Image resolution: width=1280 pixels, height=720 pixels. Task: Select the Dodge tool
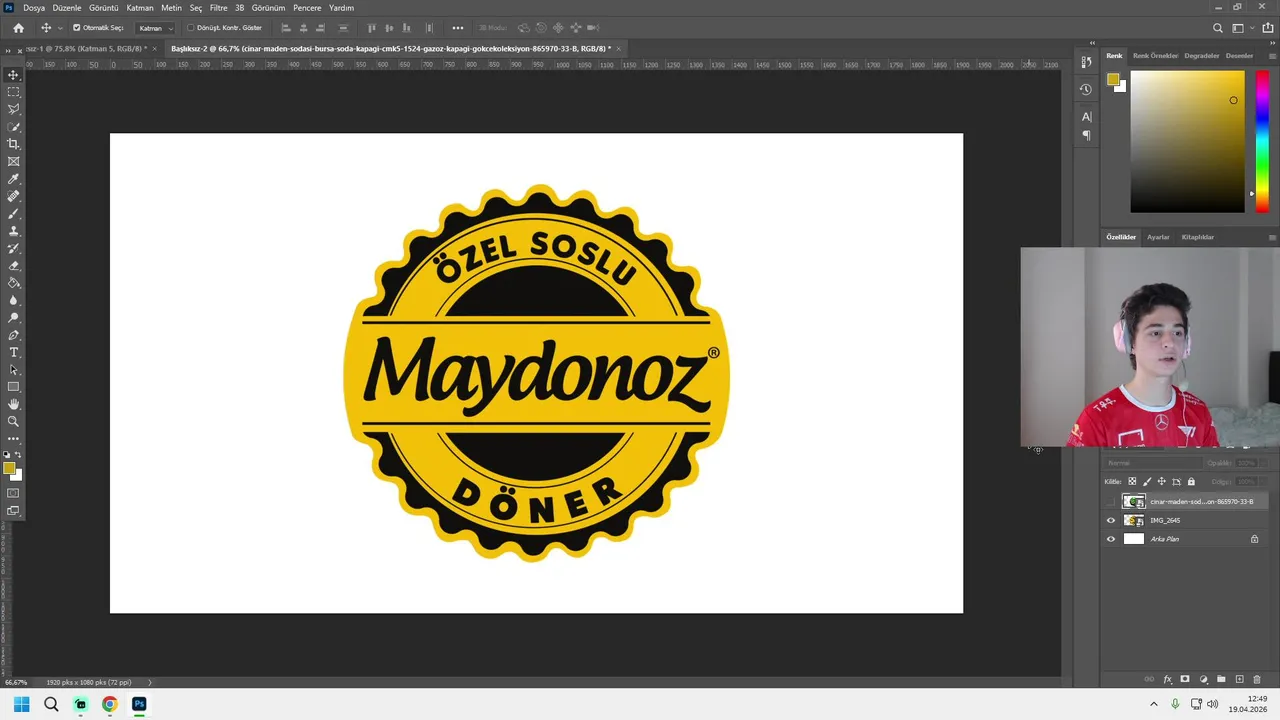click(13, 318)
